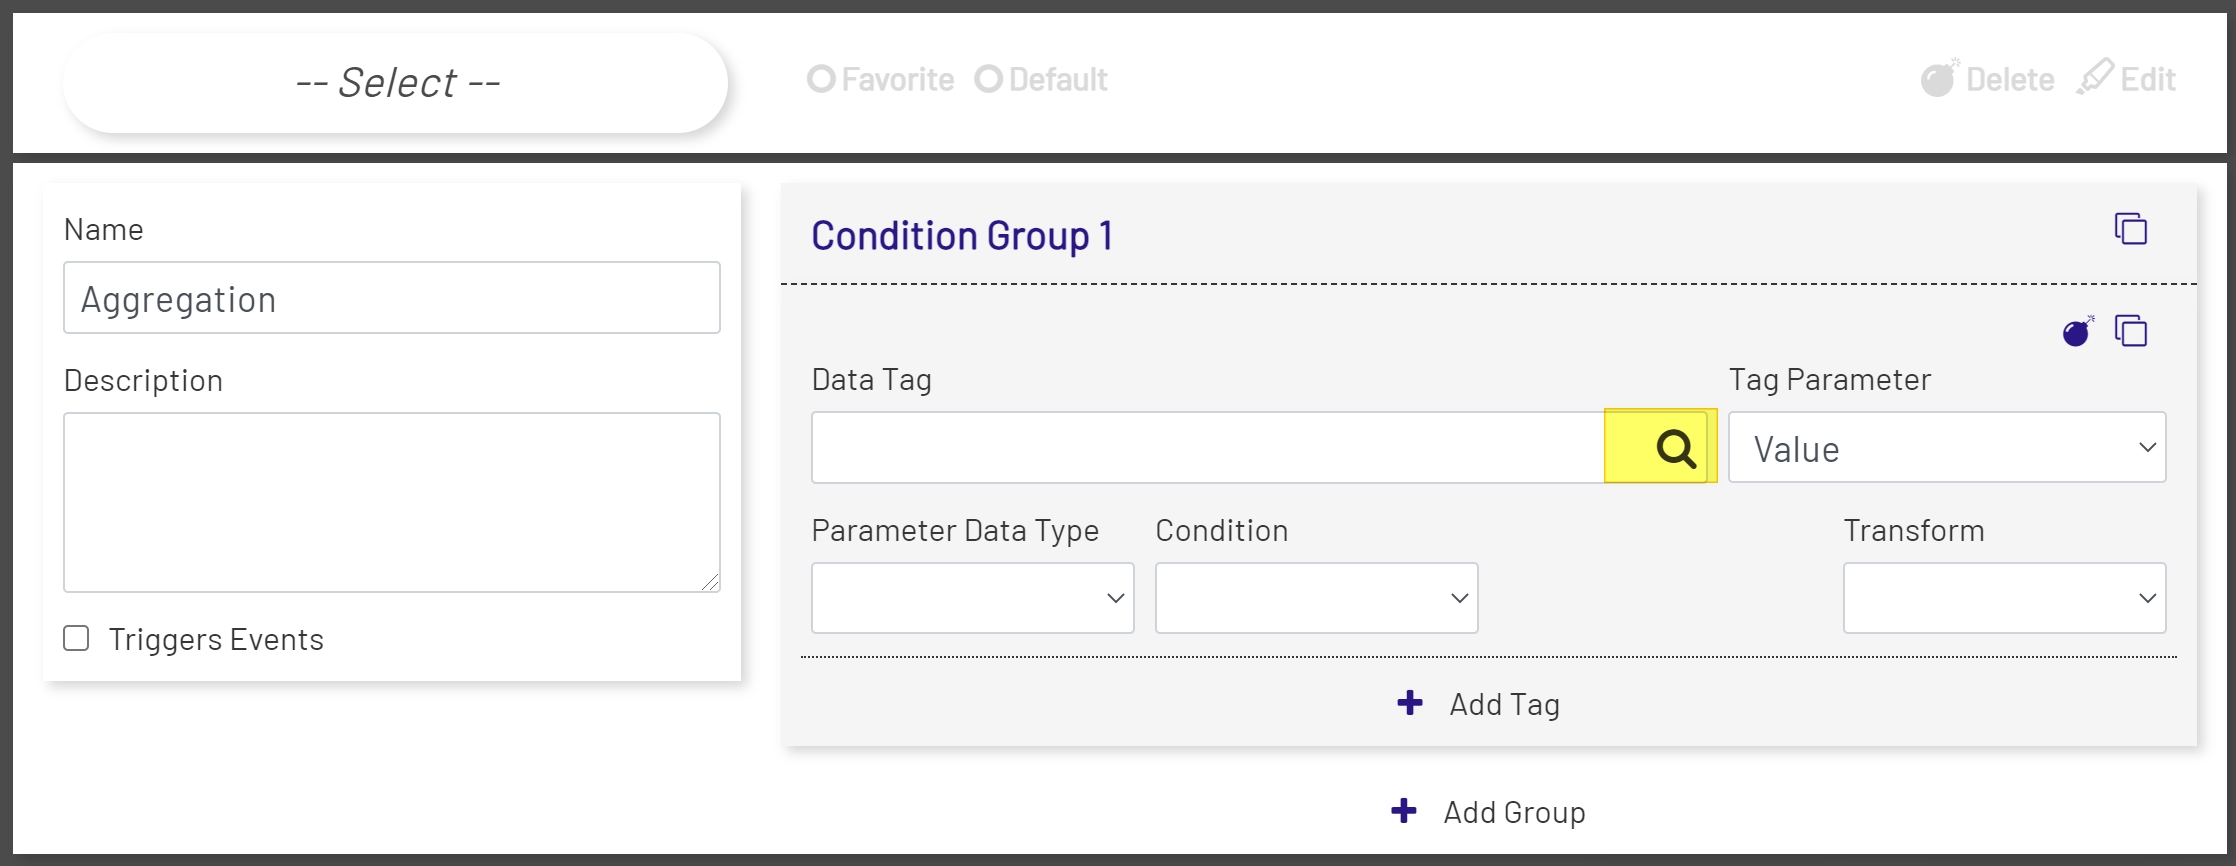Open the Tag Parameter Value dropdown
The width and height of the screenshot is (2236, 866).
pos(1945,448)
